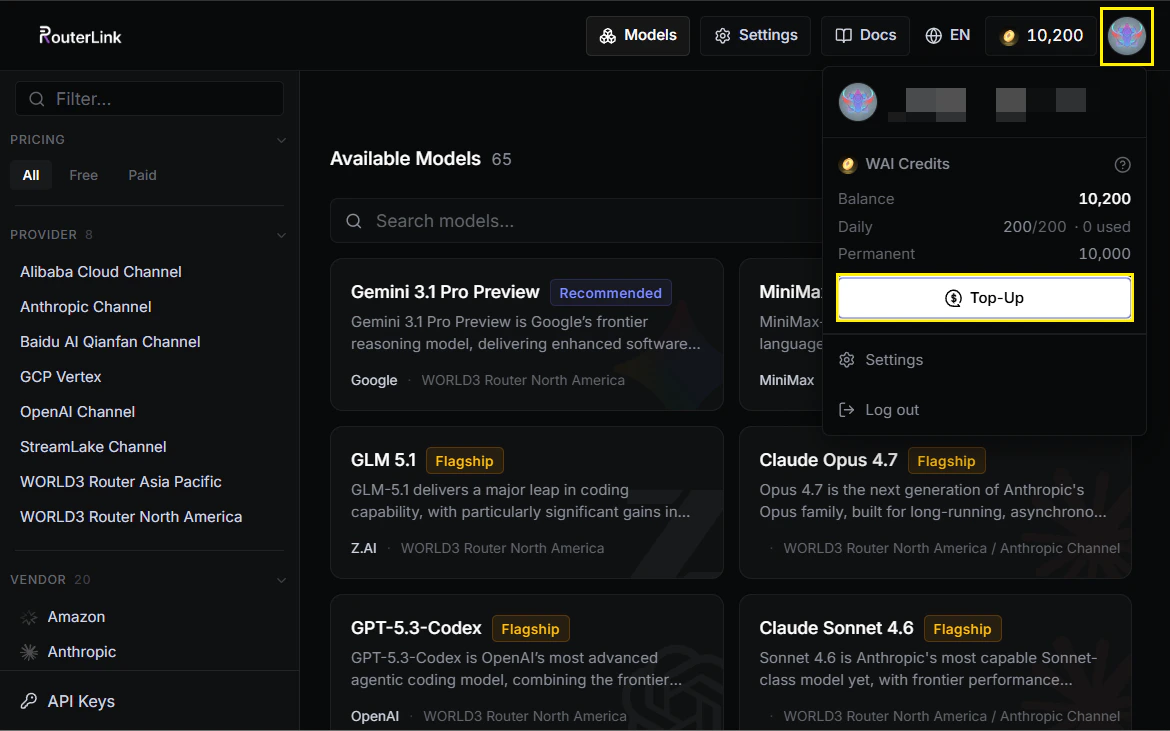Open the Models page
1170x731 pixels.
tap(638, 36)
